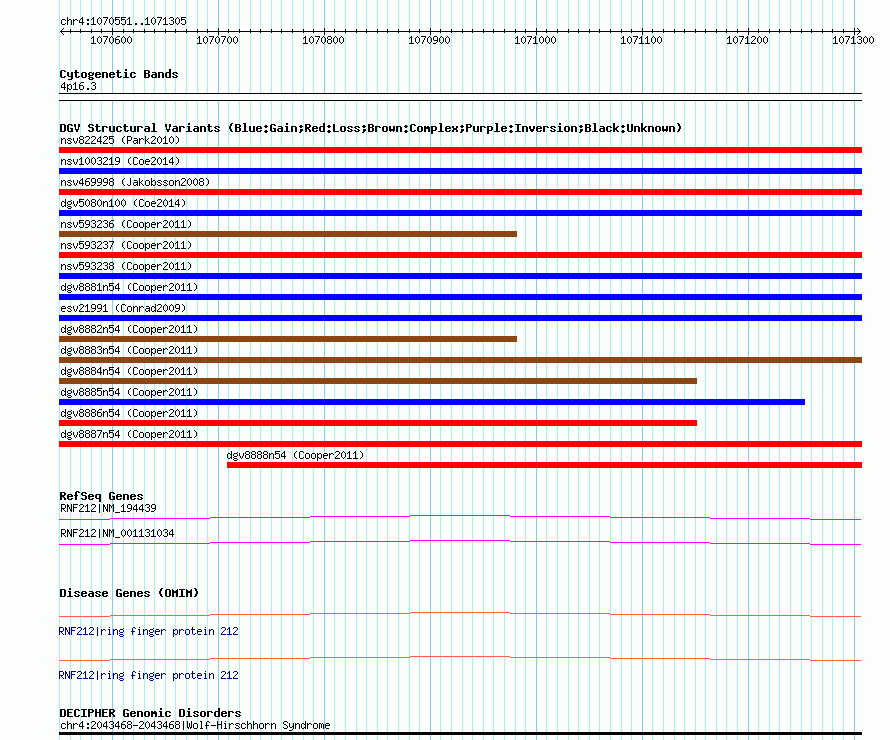This screenshot has width=890, height=740.
Task: Open the first RNF212 ring finger protein 212 link
Action: (x=148, y=631)
